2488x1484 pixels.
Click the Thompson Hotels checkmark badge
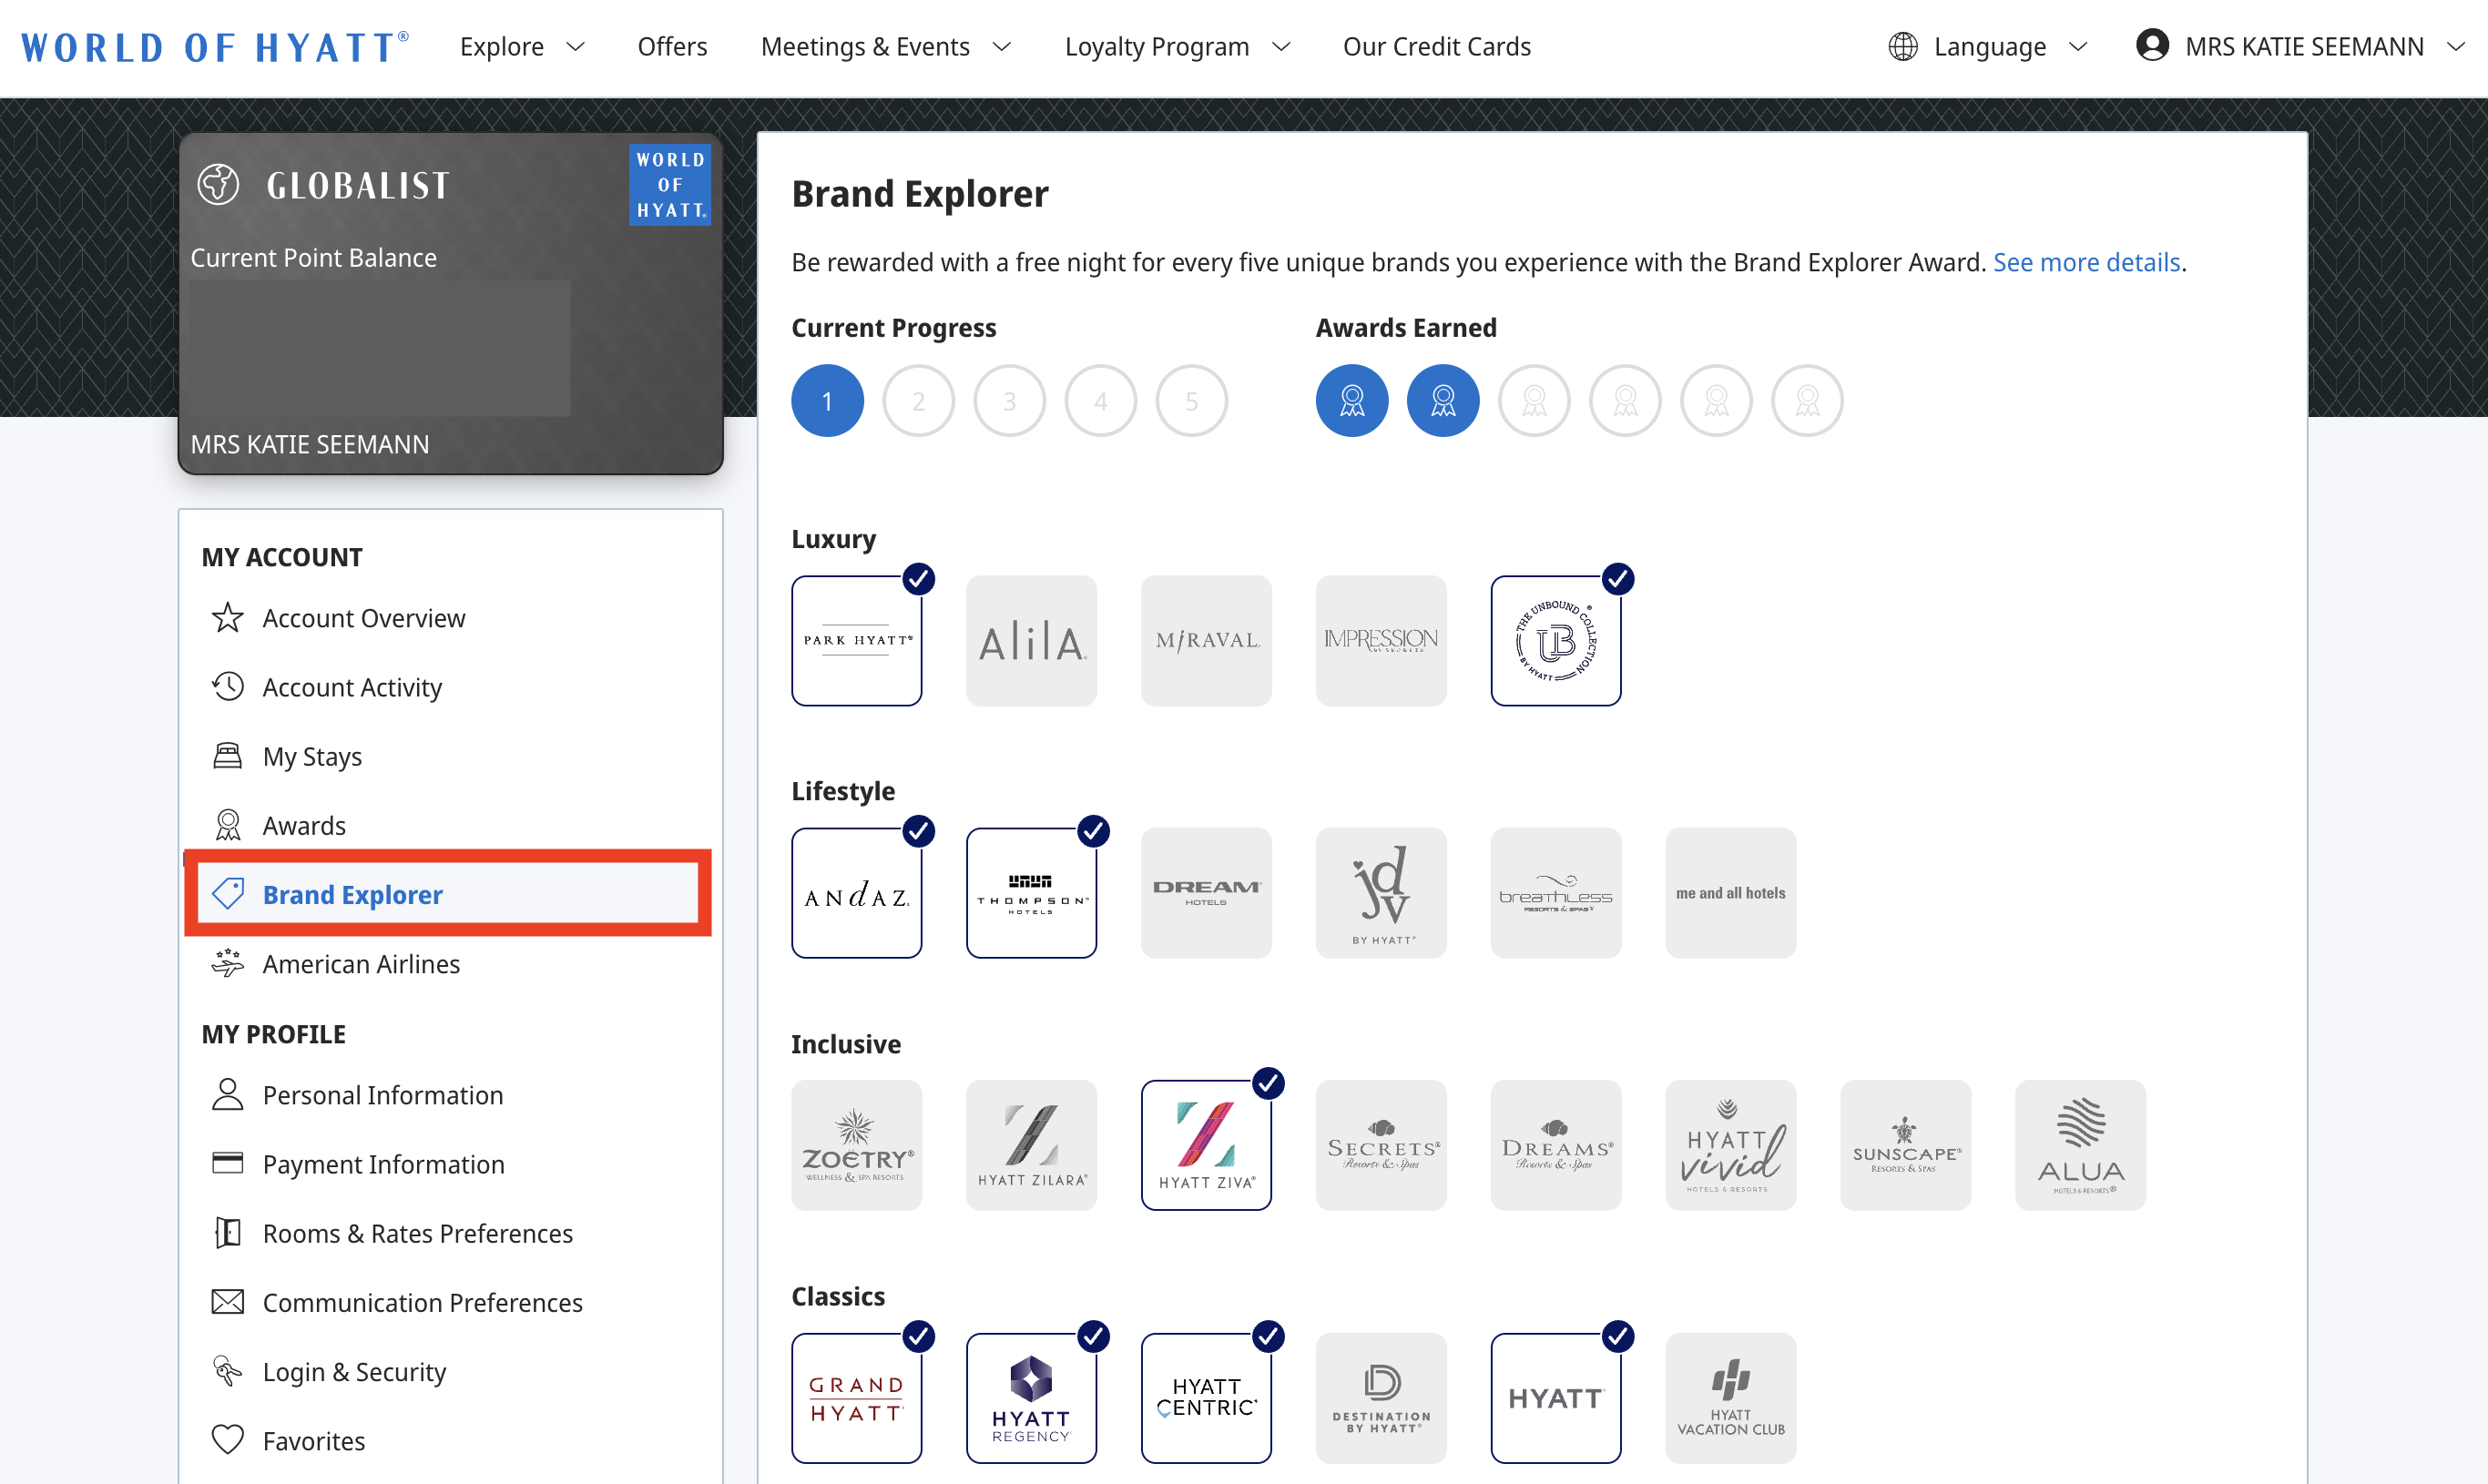pyautogui.click(x=1094, y=831)
